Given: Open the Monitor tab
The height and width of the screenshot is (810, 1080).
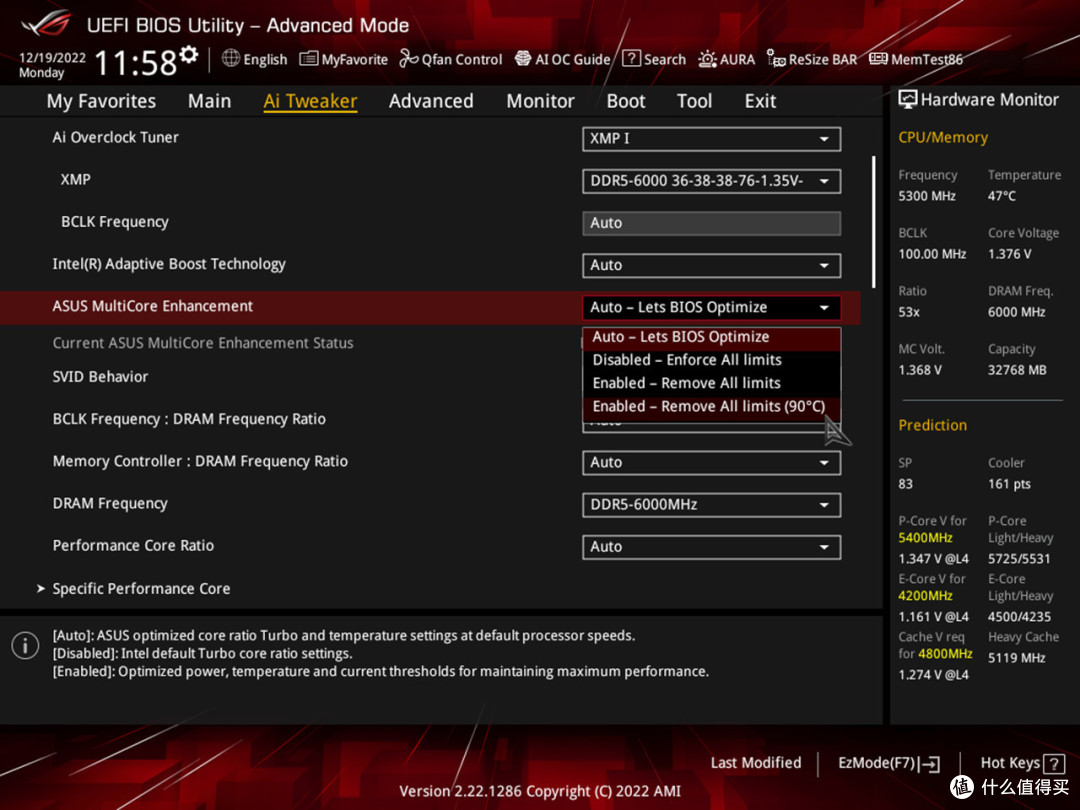Looking at the screenshot, I should [x=541, y=101].
